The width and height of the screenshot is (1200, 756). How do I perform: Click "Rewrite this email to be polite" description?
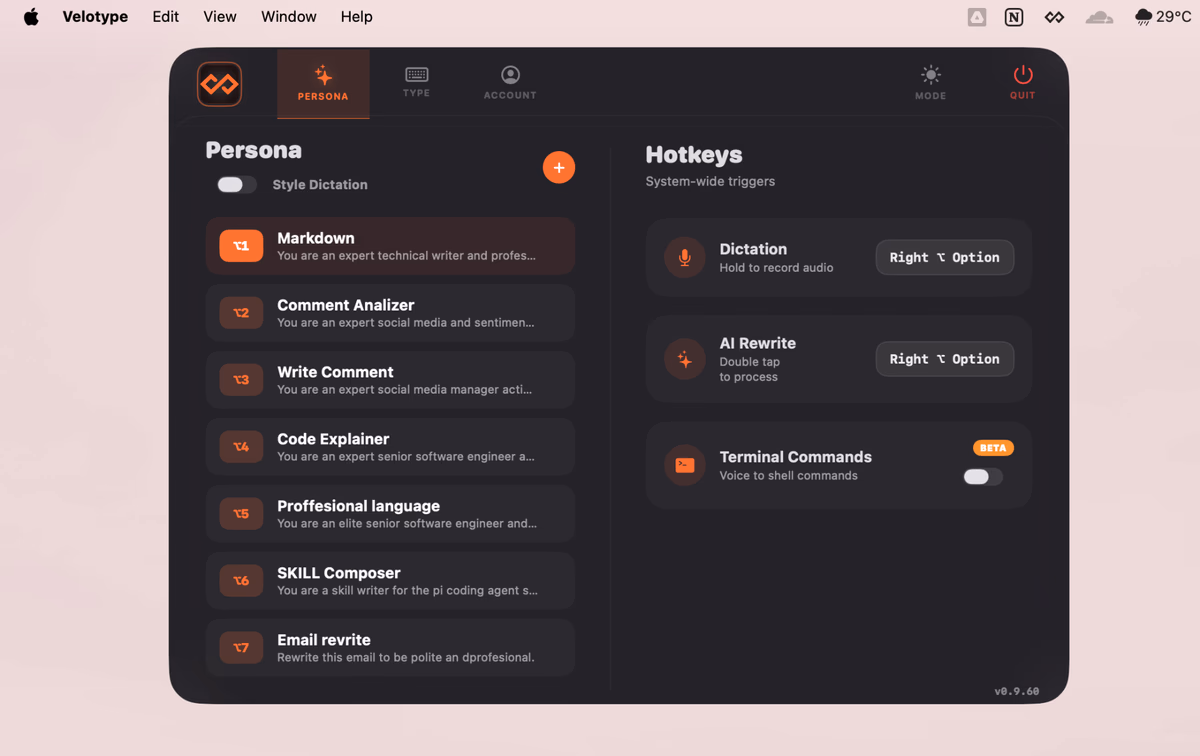[406, 658]
